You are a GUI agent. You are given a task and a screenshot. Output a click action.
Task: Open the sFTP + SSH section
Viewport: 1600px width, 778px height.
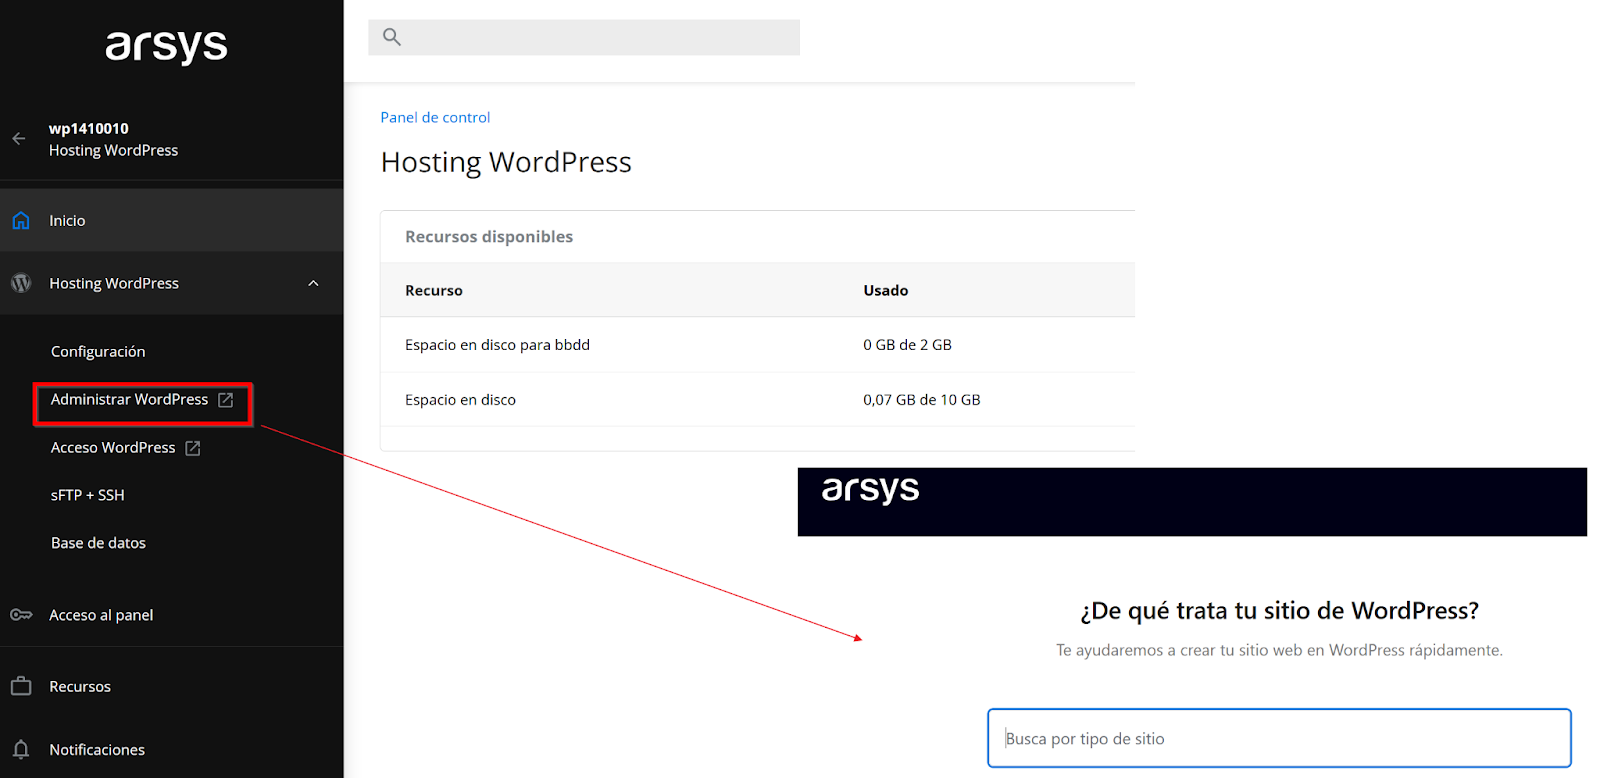click(88, 495)
